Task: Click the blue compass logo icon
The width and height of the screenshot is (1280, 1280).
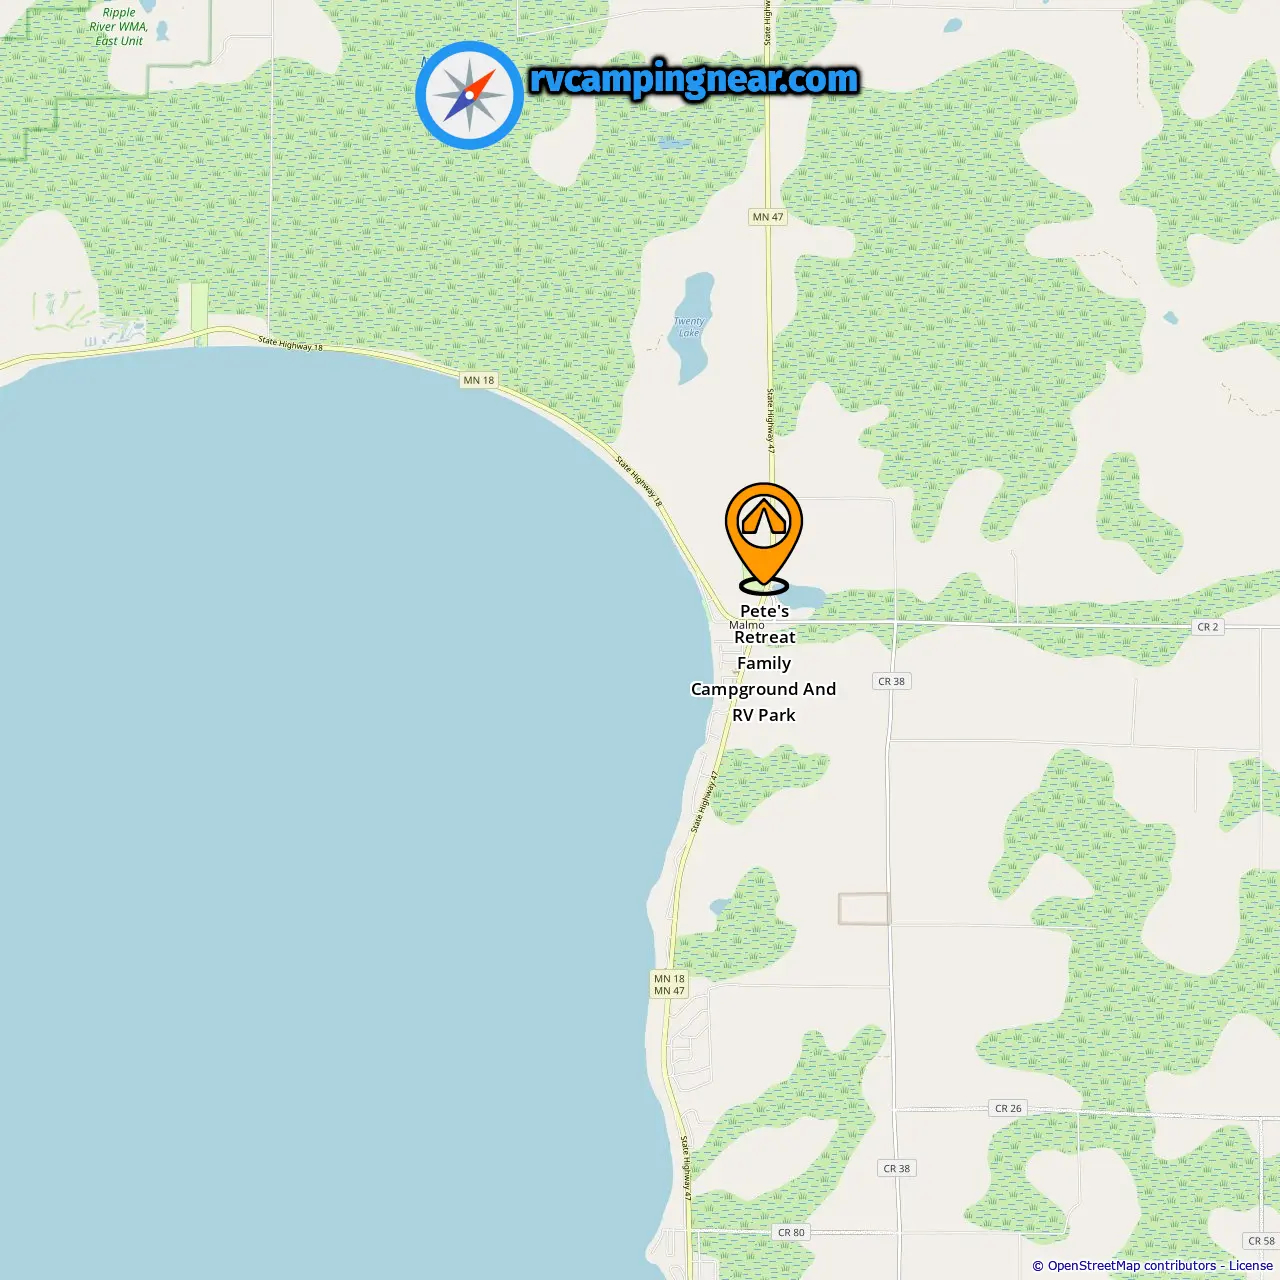Action: coord(469,95)
